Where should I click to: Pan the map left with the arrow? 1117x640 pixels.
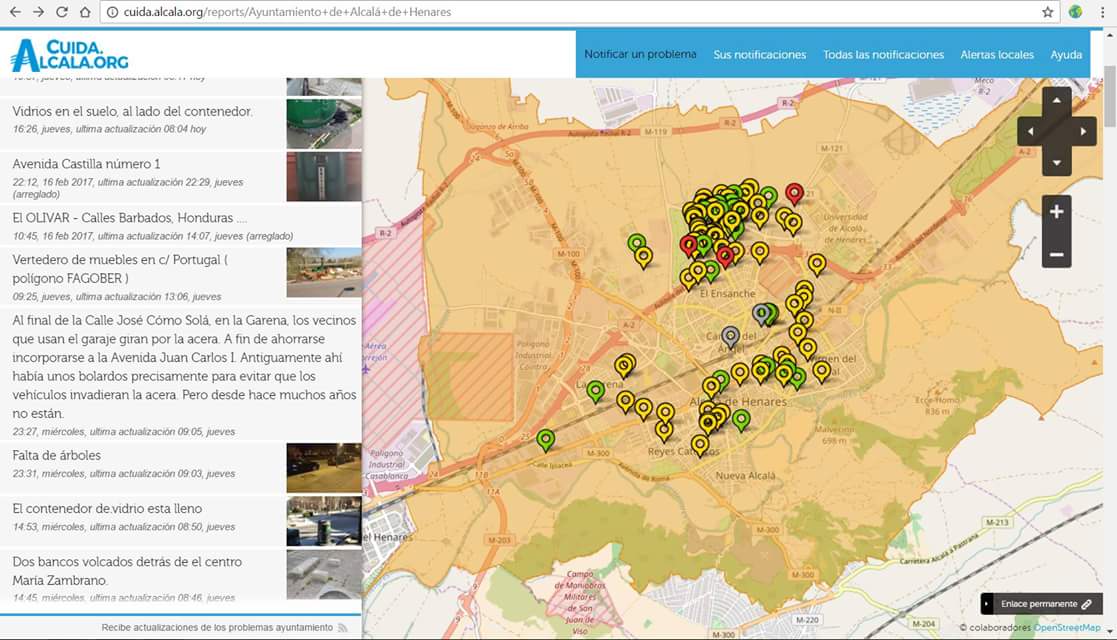[1031, 131]
